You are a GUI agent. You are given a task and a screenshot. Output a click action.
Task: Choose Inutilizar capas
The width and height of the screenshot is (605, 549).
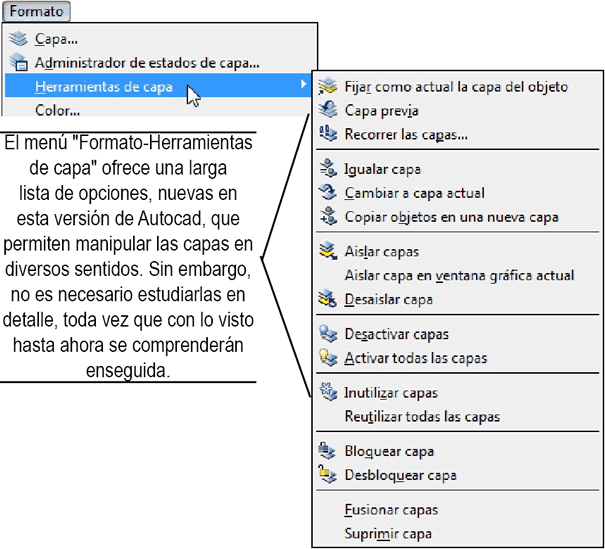(391, 393)
